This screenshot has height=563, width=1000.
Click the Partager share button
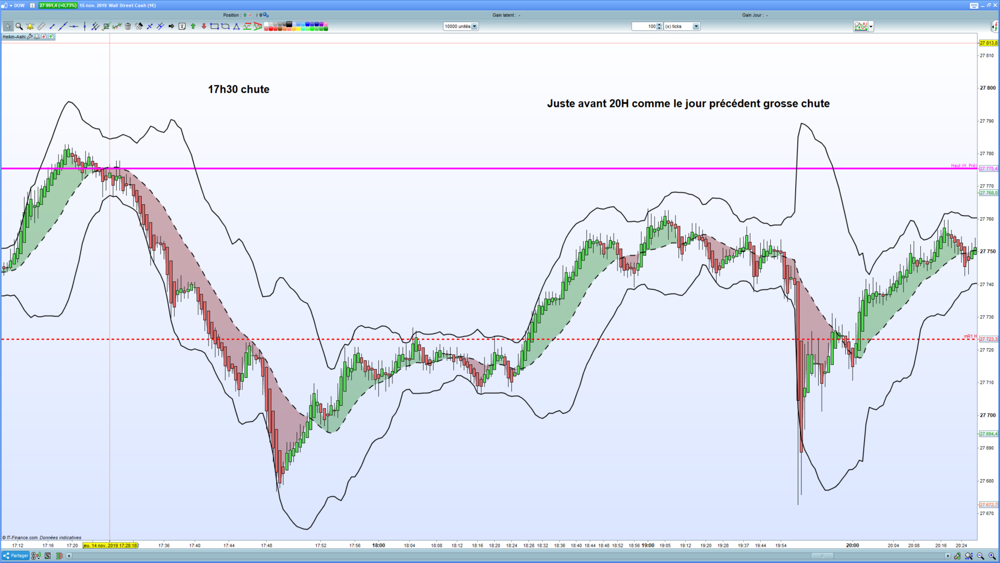pos(15,556)
